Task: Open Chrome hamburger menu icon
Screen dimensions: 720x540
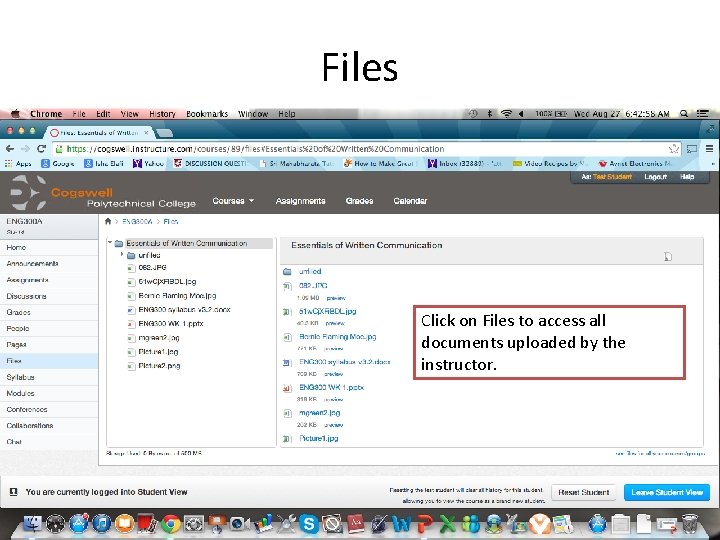Action: (x=709, y=149)
